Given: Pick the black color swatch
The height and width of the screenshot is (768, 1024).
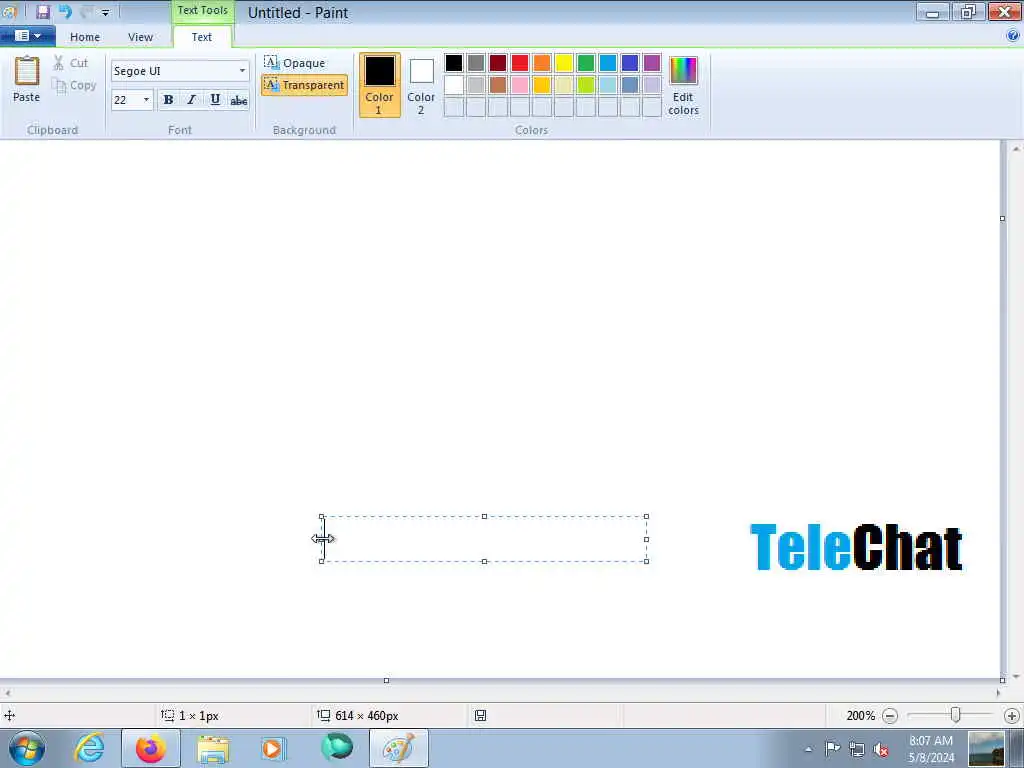Looking at the screenshot, I should pos(454,63).
